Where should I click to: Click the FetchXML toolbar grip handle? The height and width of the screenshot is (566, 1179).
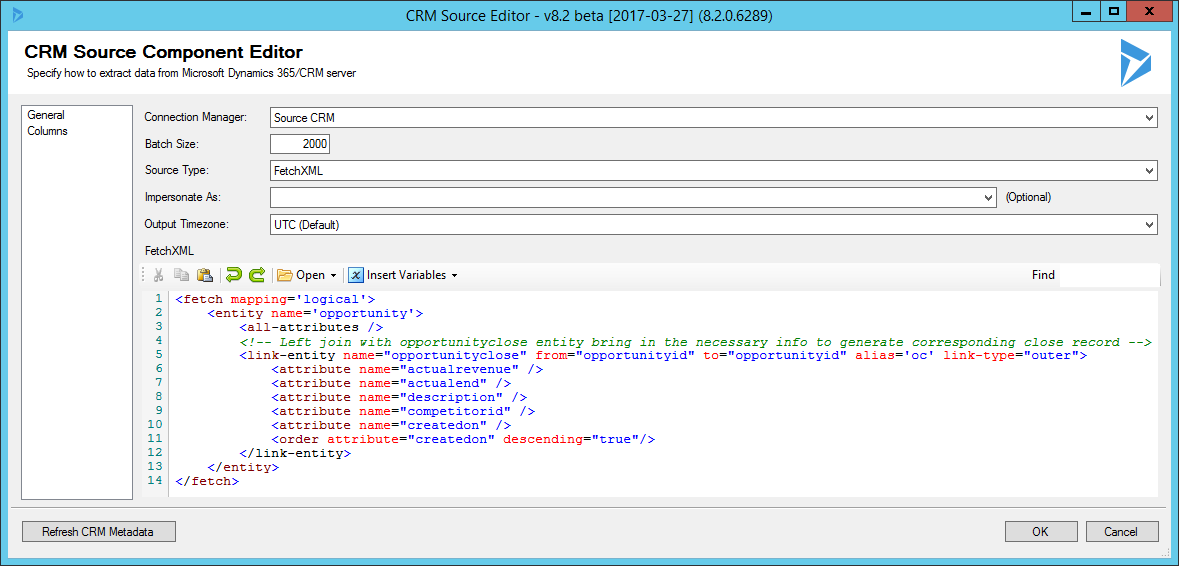tap(144, 275)
